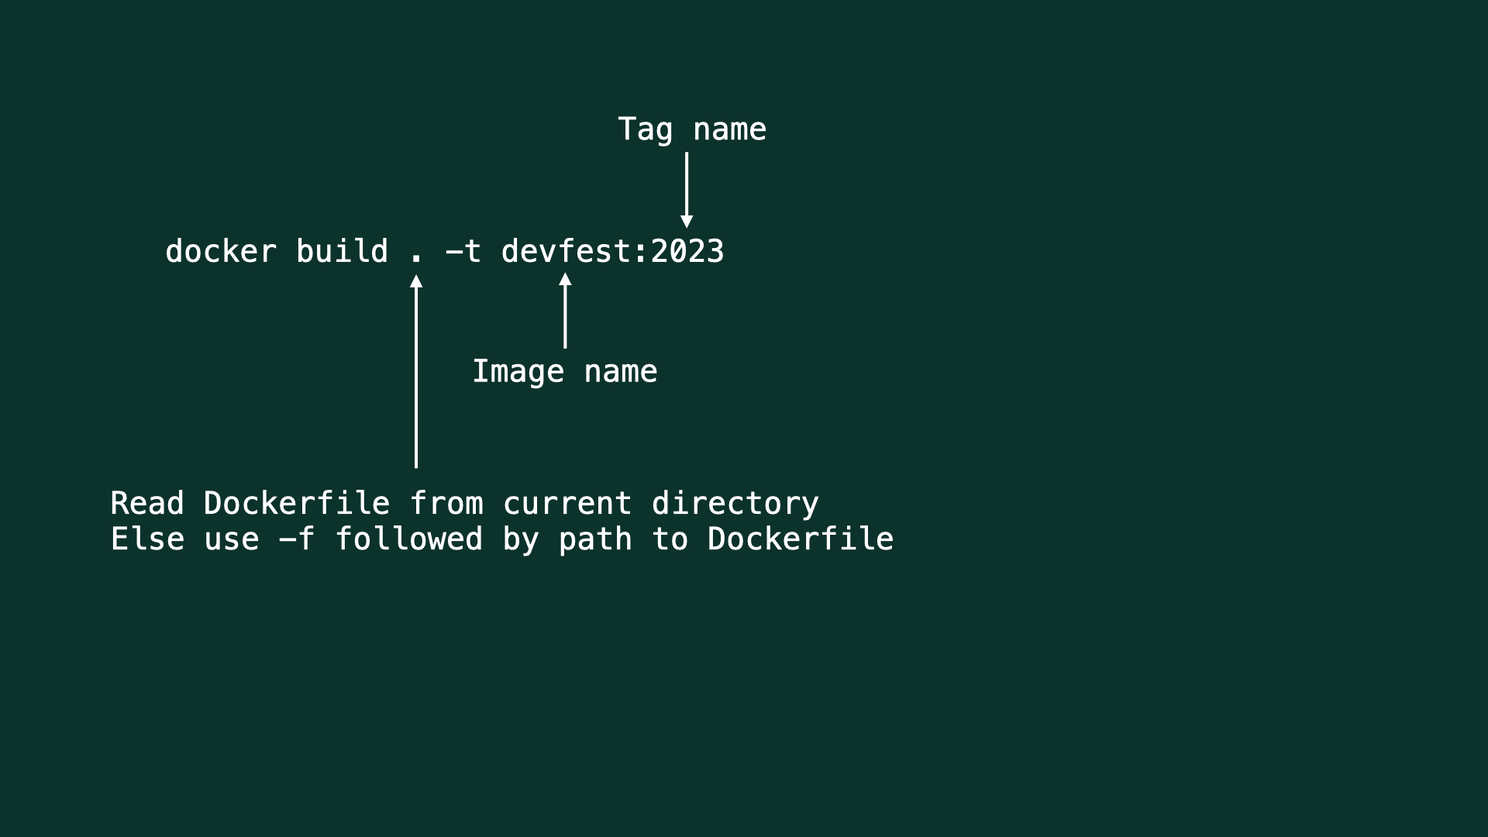Image resolution: width=1488 pixels, height=837 pixels.
Task: Click the dot after 'build'
Action: pos(416,259)
